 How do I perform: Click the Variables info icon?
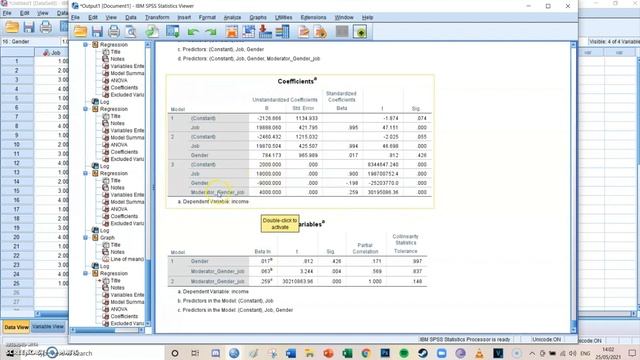pos(282,31)
